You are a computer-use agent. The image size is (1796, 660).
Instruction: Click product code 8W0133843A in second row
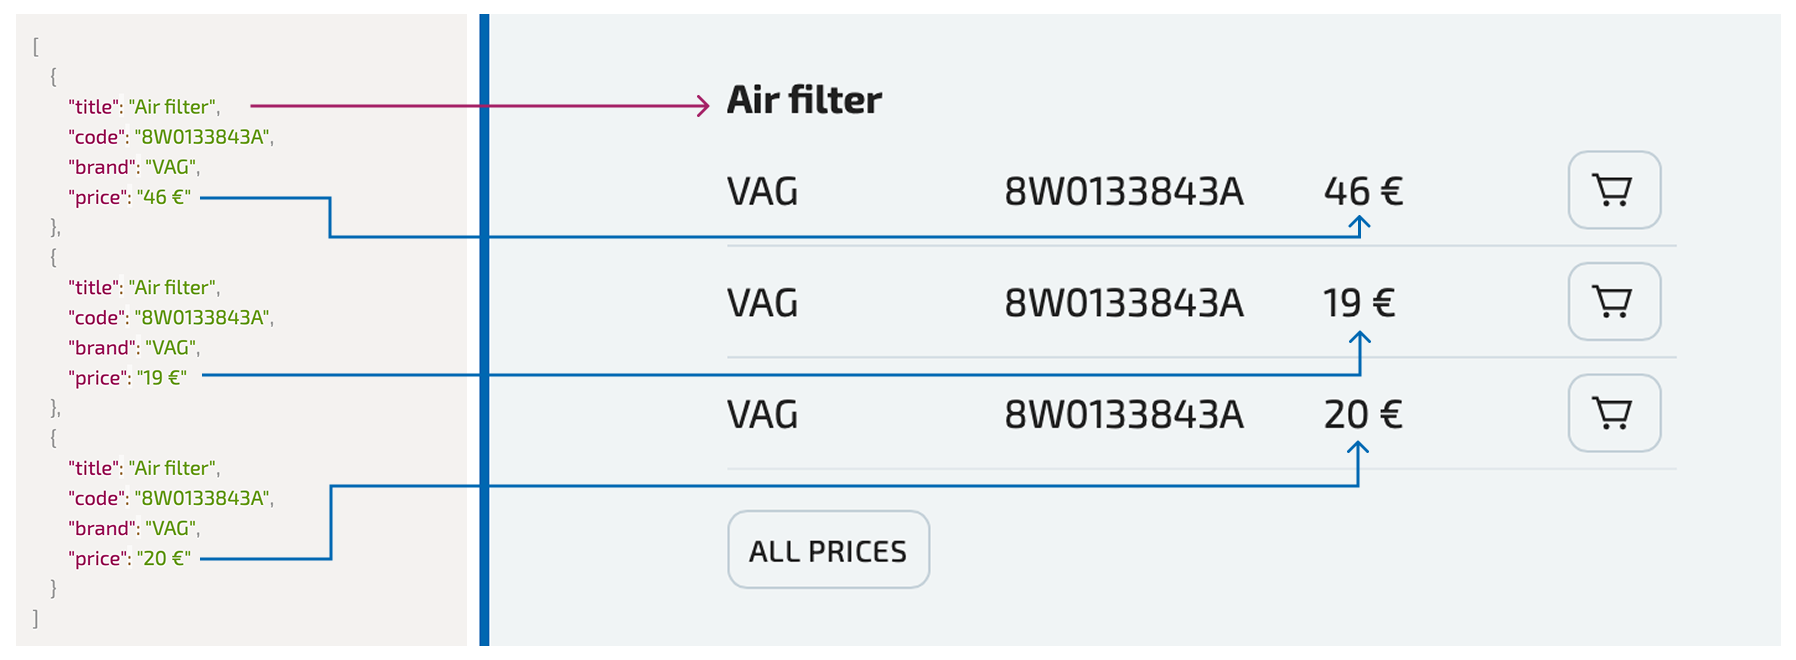[1124, 303]
